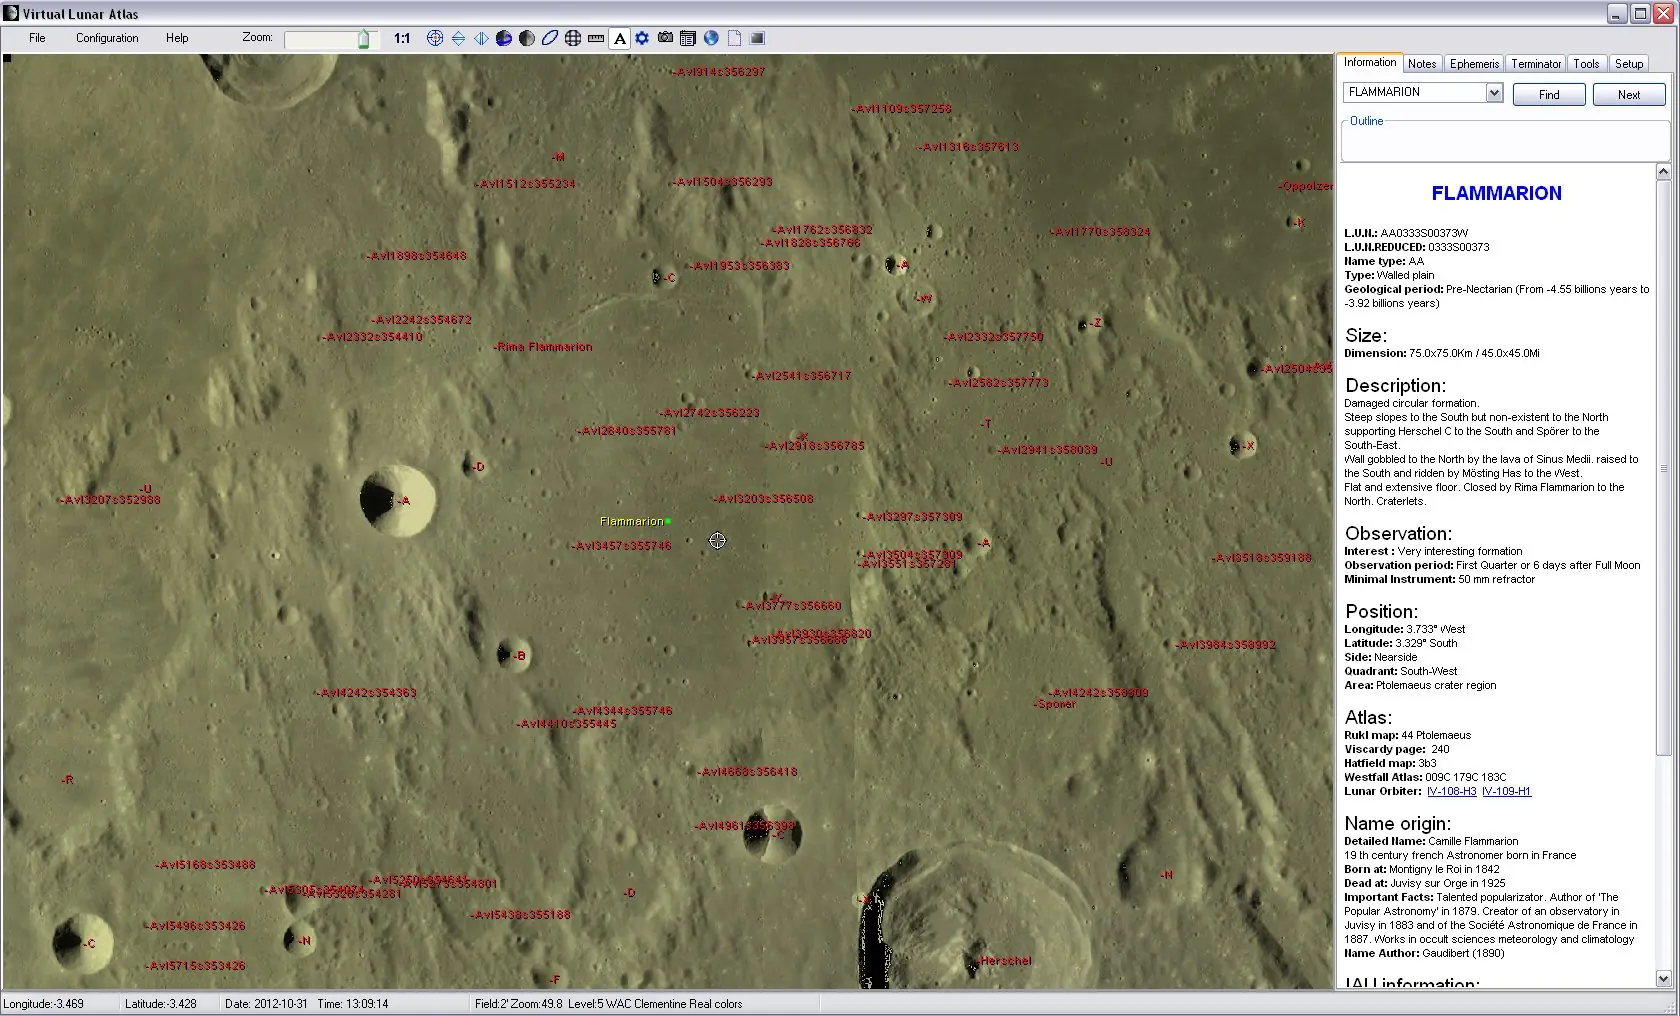Click the center-on-target crosshair toolbar icon
Screen dimensions: 1680x1016
[435, 38]
